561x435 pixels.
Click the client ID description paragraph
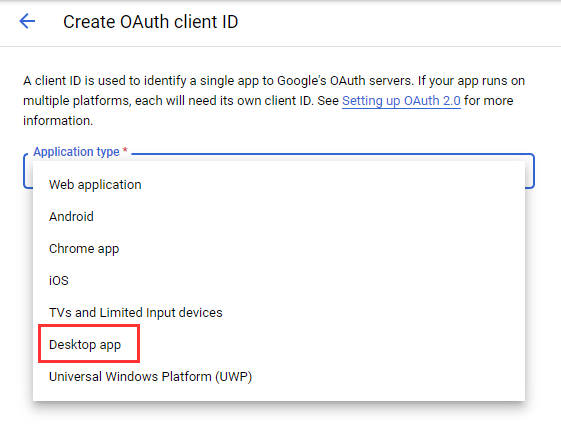[274, 101]
